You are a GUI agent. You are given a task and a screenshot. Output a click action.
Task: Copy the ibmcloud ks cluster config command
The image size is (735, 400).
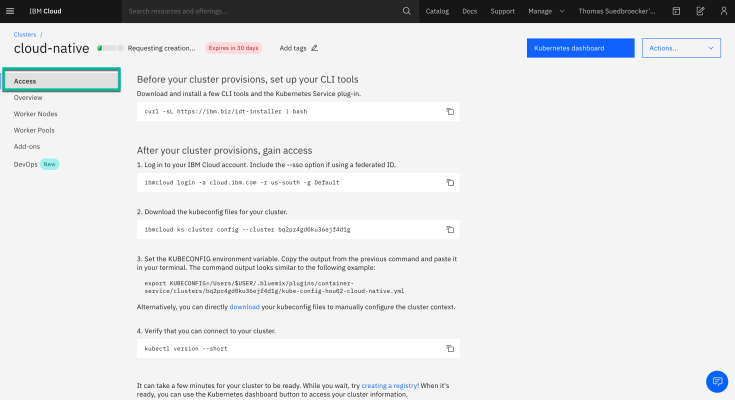tap(450, 229)
